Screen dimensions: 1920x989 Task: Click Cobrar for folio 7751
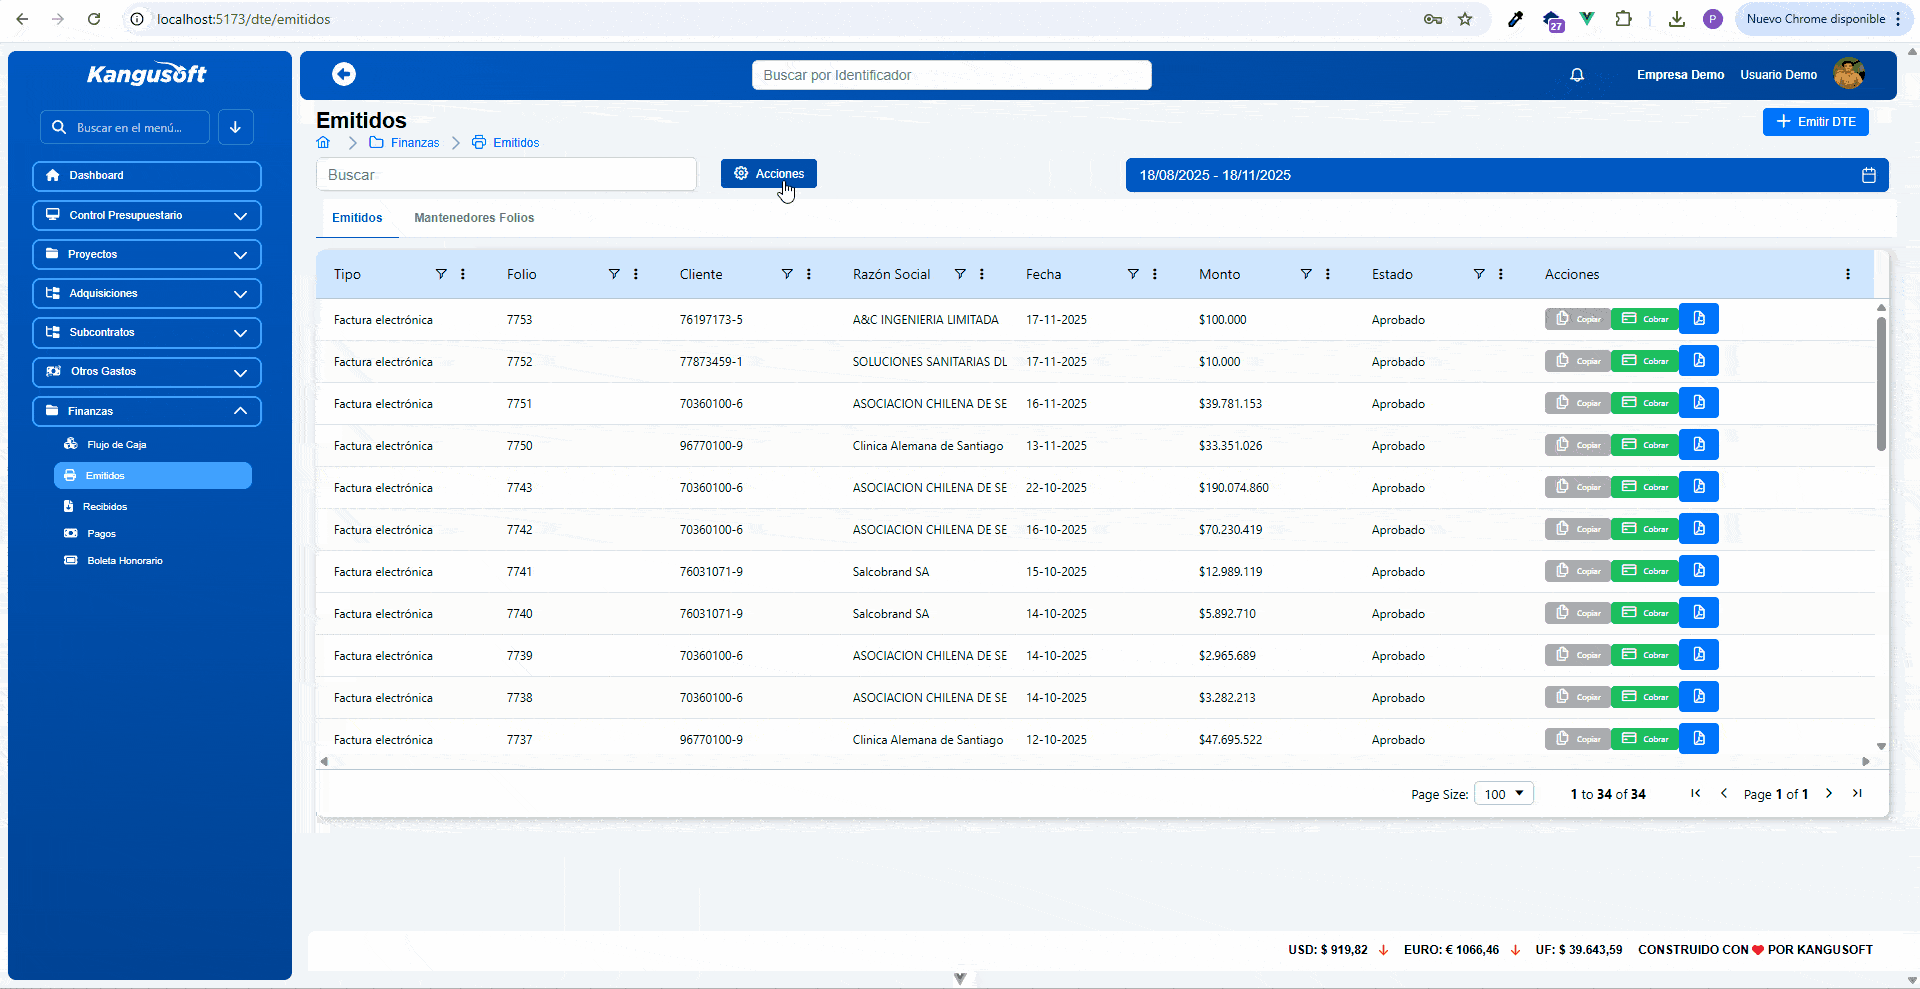1645,403
